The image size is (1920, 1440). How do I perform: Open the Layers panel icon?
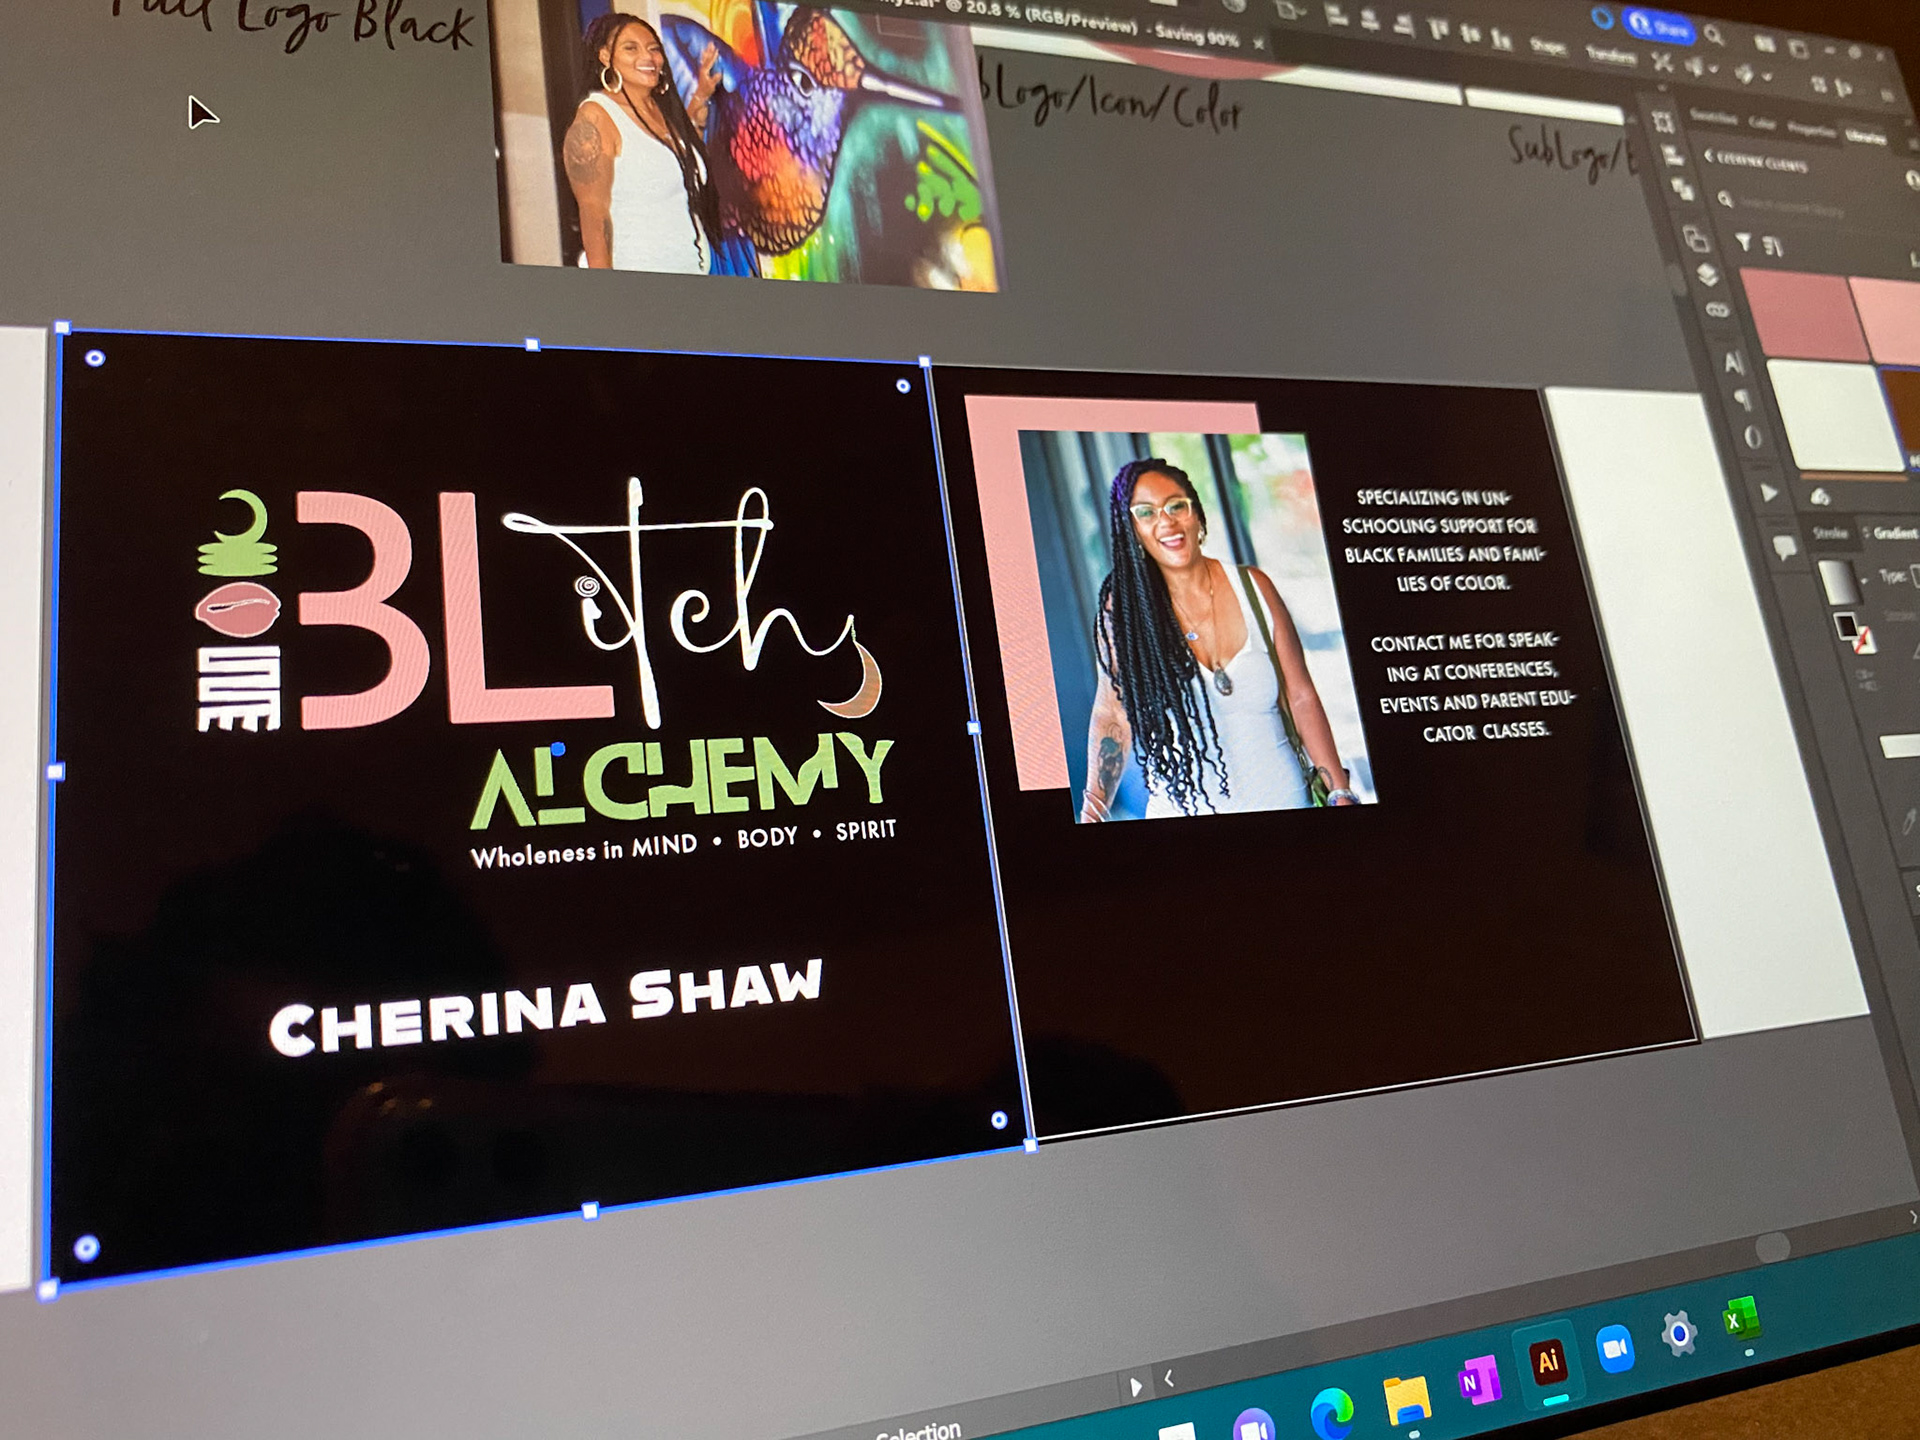[x=1707, y=275]
